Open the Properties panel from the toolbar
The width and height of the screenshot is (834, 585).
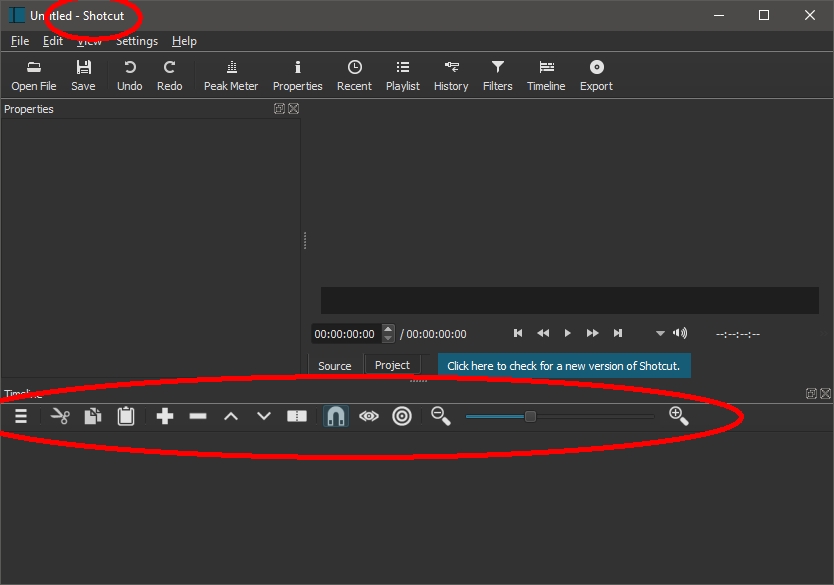tap(297, 76)
